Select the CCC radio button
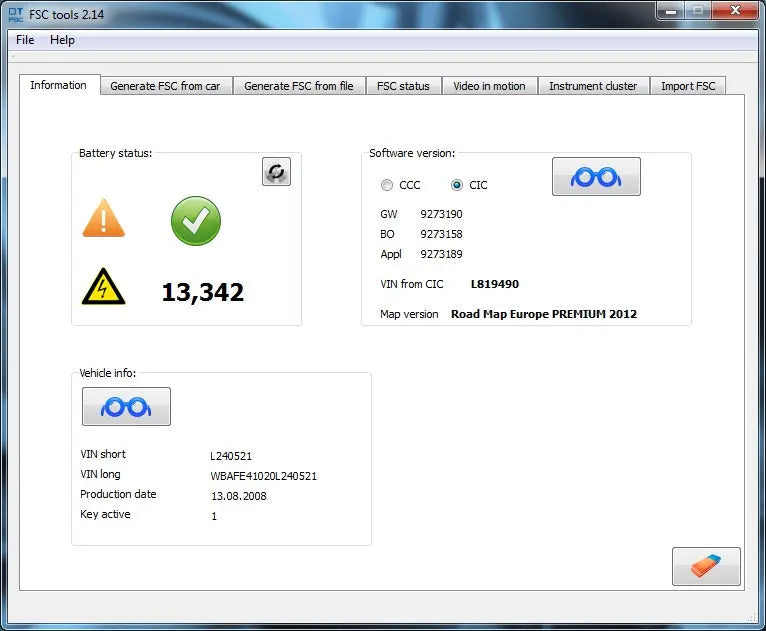Viewport: 766px width, 631px height. point(387,185)
